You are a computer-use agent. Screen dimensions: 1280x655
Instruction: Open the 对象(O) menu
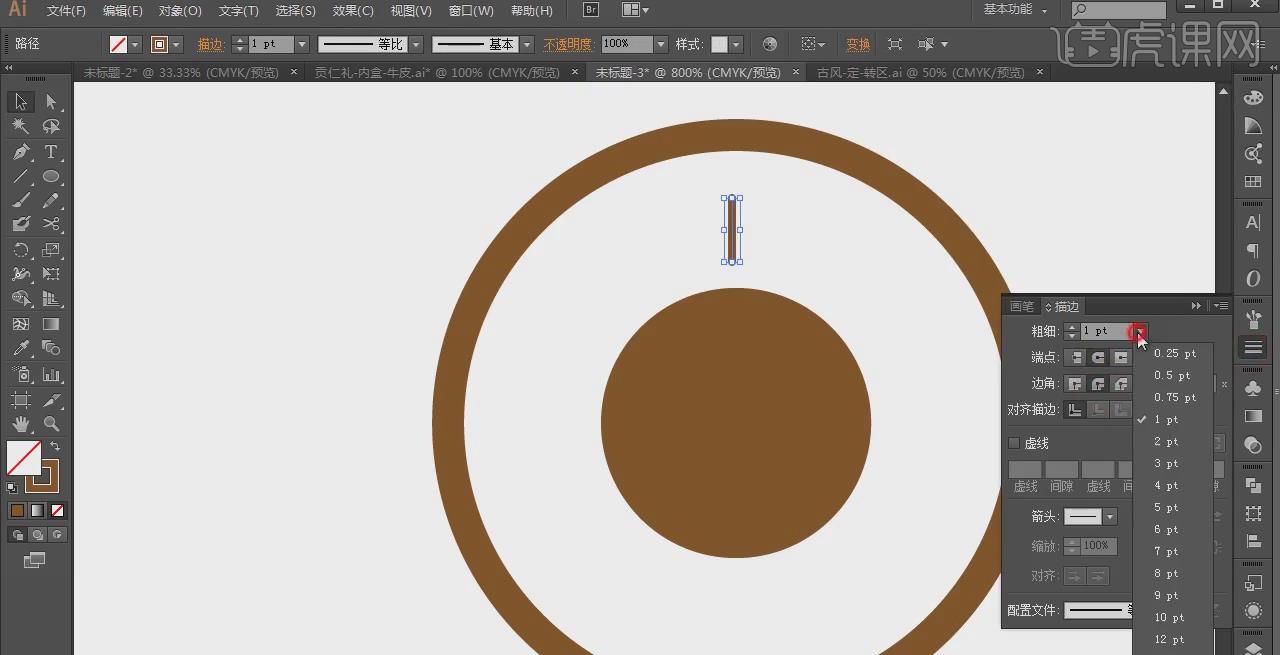click(x=180, y=10)
